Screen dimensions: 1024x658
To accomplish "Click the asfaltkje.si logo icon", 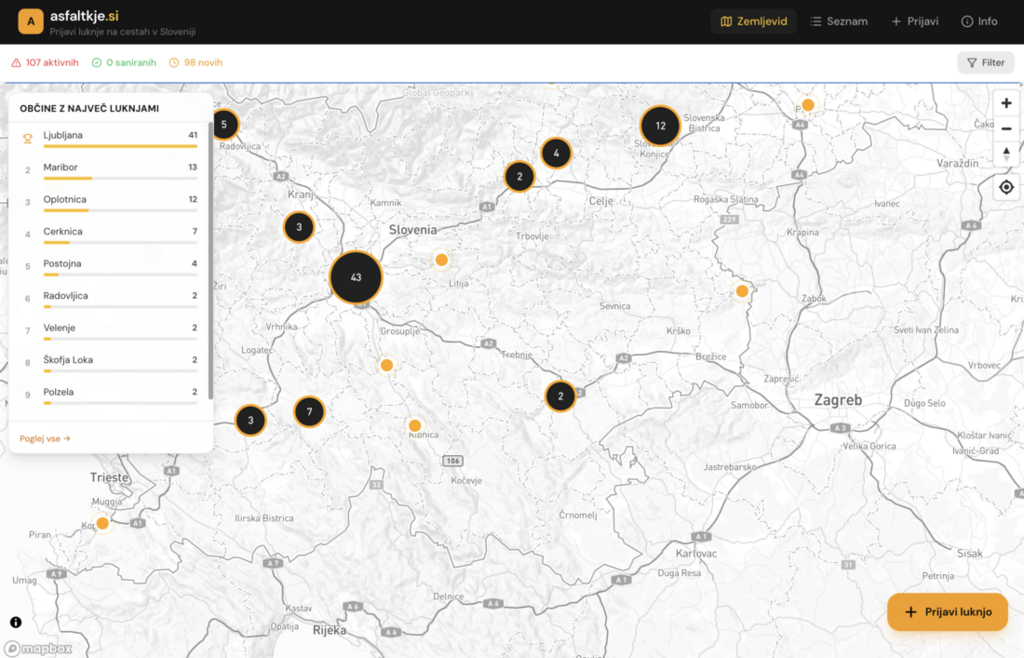I will point(31,21).
